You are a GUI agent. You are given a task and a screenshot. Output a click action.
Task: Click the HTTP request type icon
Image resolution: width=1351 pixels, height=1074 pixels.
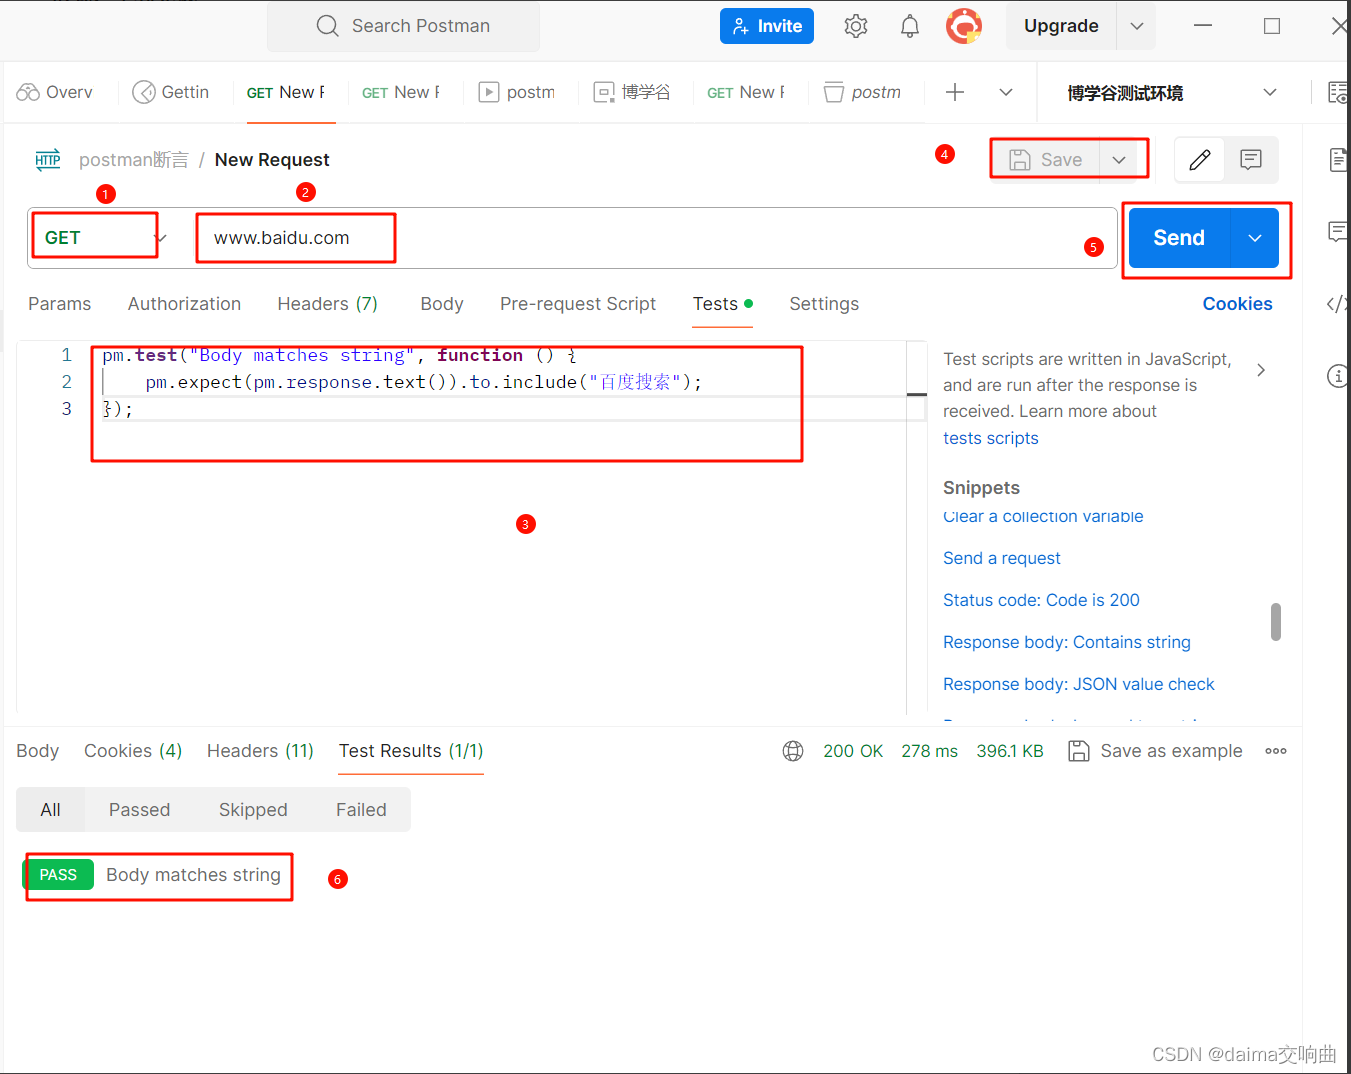[48, 160]
